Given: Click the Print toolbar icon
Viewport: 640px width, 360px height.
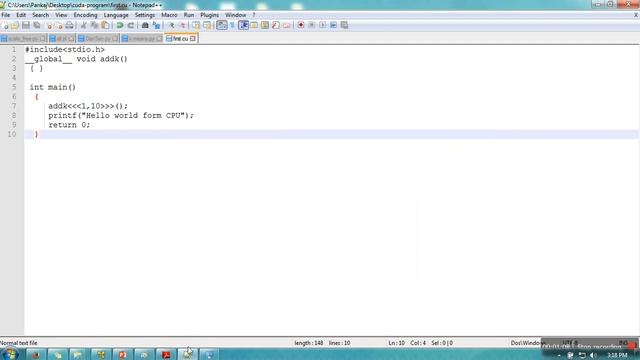Looking at the screenshot, I should tap(69, 25).
